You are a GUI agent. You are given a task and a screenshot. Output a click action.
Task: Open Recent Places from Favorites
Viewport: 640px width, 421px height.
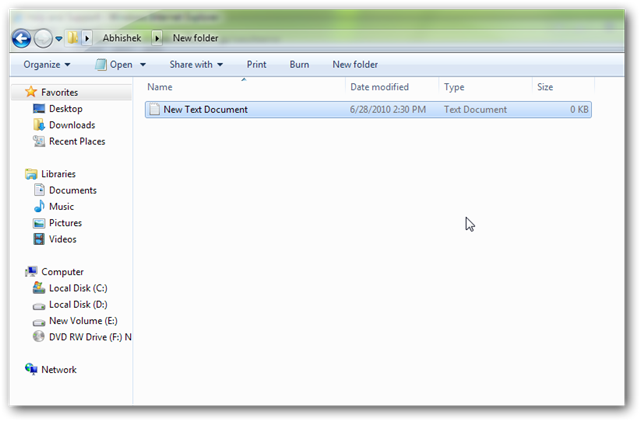point(77,141)
